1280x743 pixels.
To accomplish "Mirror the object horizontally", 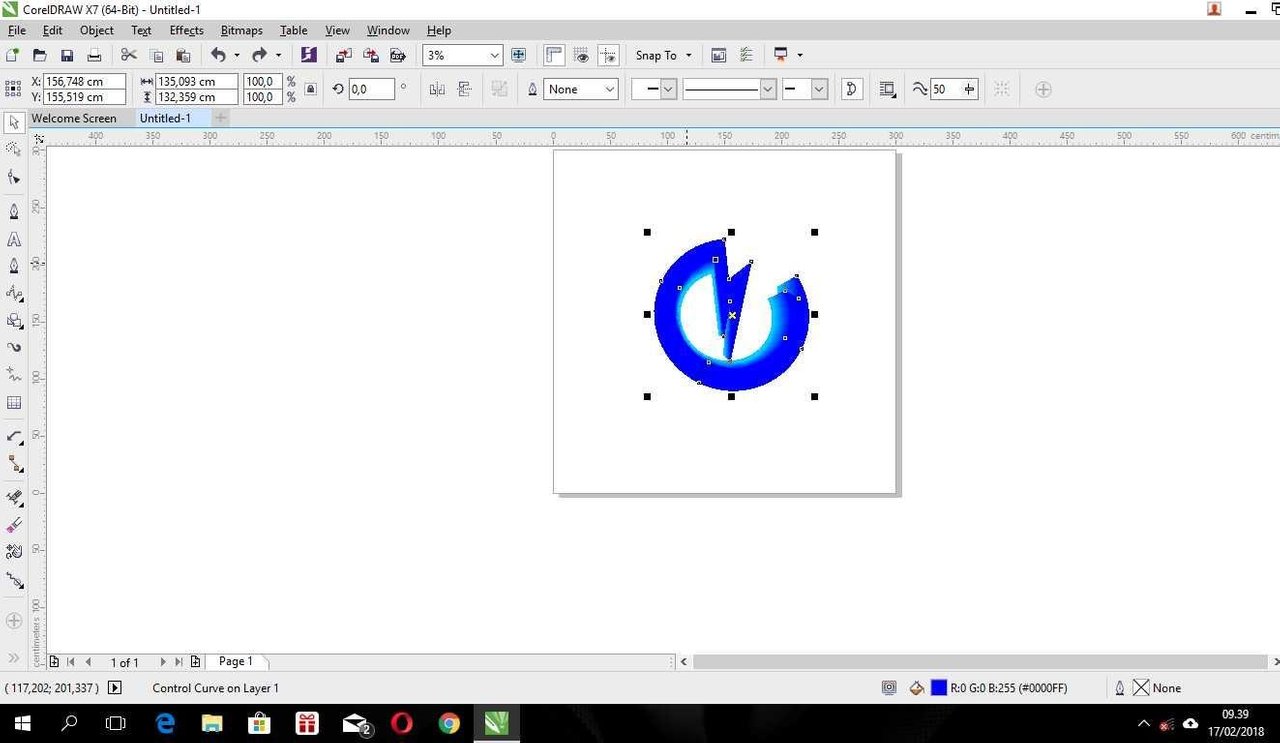I will [437, 89].
